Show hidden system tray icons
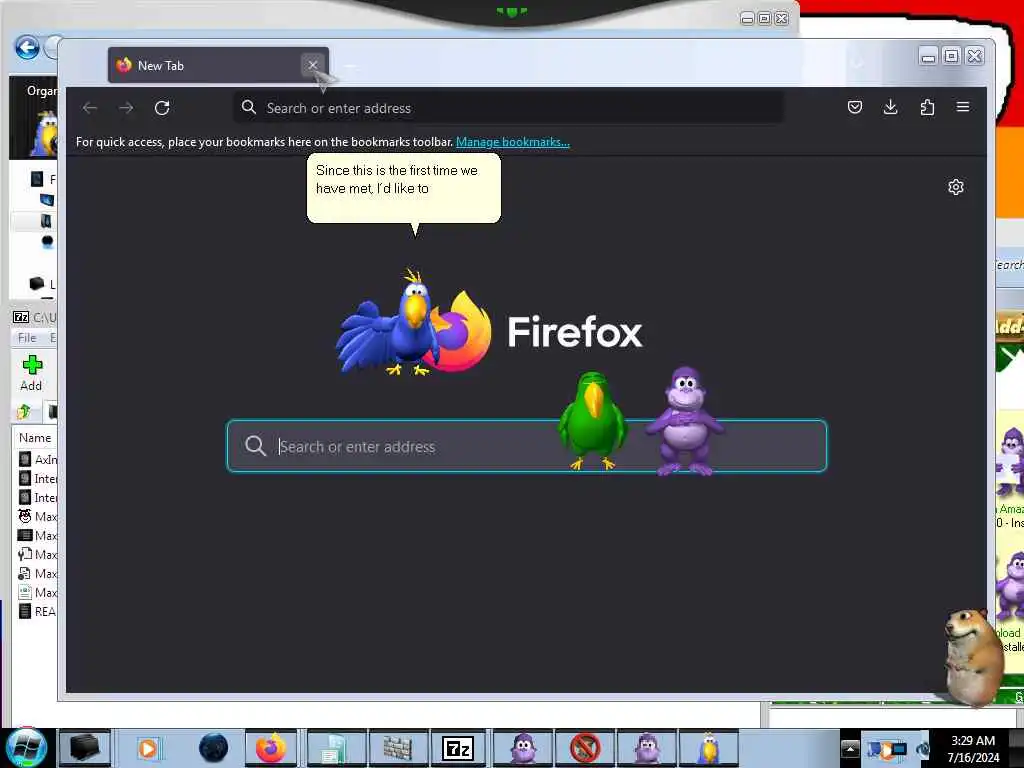This screenshot has height=768, width=1024. [850, 749]
